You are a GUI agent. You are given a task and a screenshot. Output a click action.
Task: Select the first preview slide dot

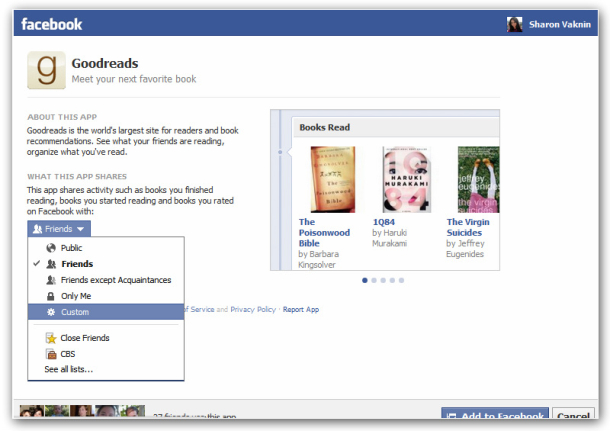coord(365,280)
